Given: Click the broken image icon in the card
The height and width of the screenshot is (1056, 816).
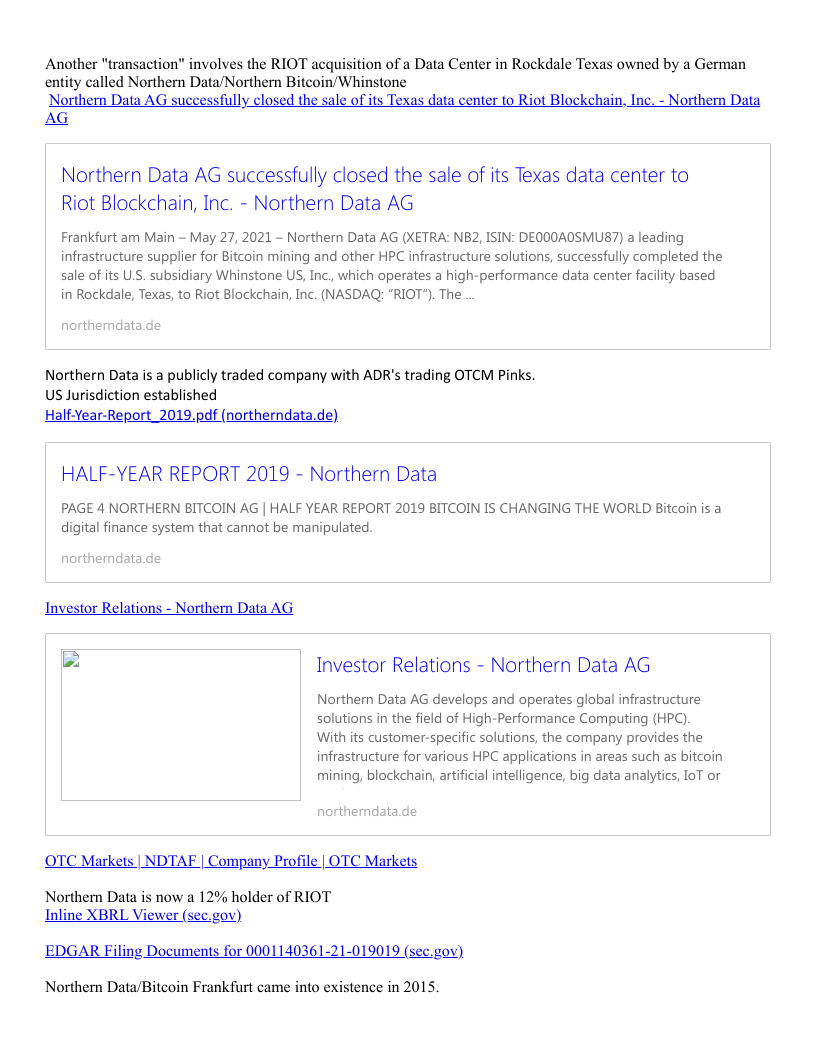Looking at the screenshot, I should click(70, 659).
